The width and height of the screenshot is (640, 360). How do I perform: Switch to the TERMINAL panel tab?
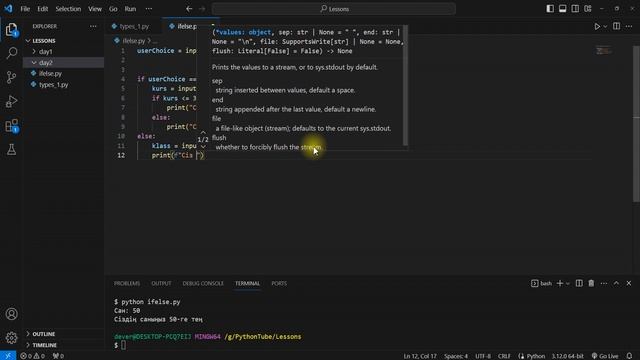pyautogui.click(x=247, y=283)
